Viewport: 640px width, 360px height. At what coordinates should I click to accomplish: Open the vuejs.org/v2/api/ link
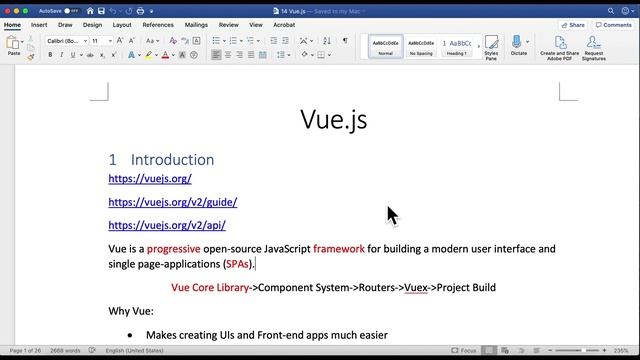167,225
